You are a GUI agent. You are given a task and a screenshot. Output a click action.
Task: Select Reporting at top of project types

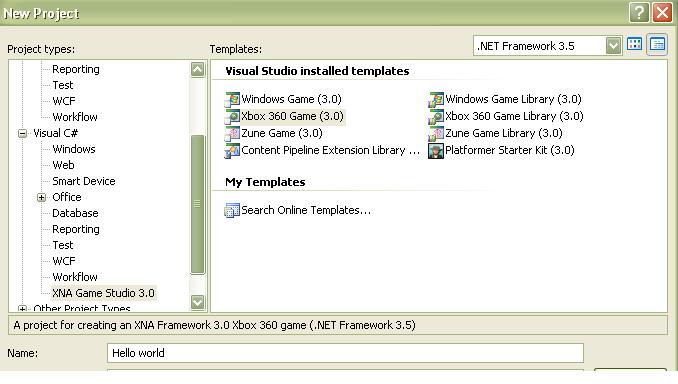[76, 69]
